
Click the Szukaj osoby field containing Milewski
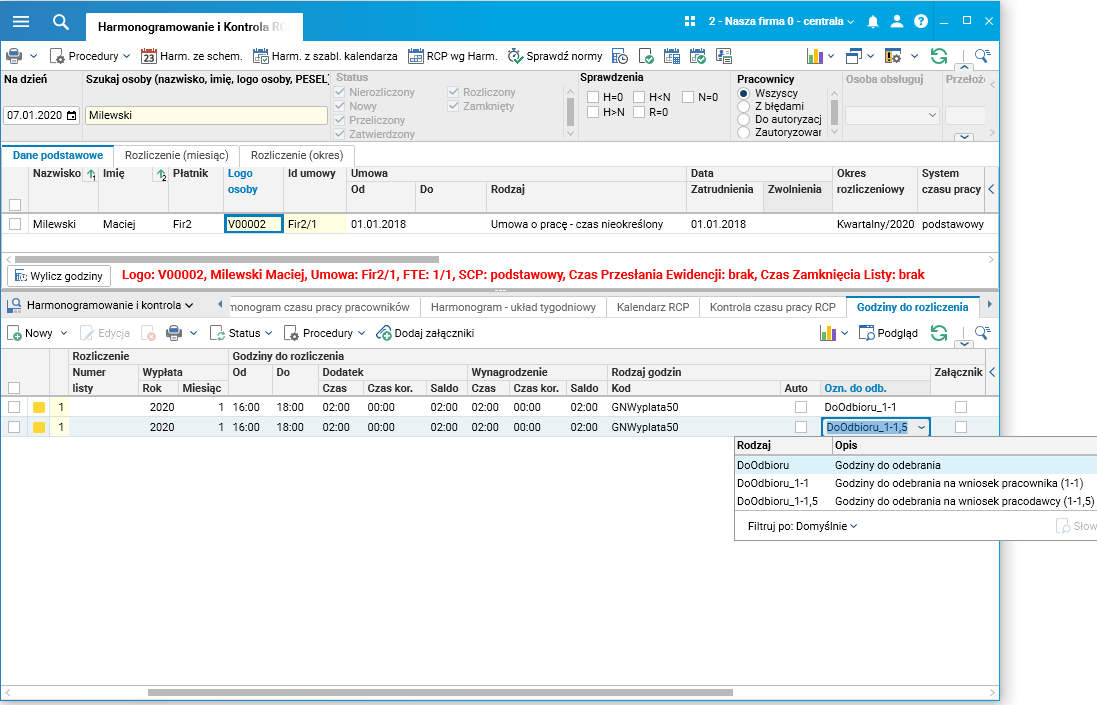pos(206,115)
